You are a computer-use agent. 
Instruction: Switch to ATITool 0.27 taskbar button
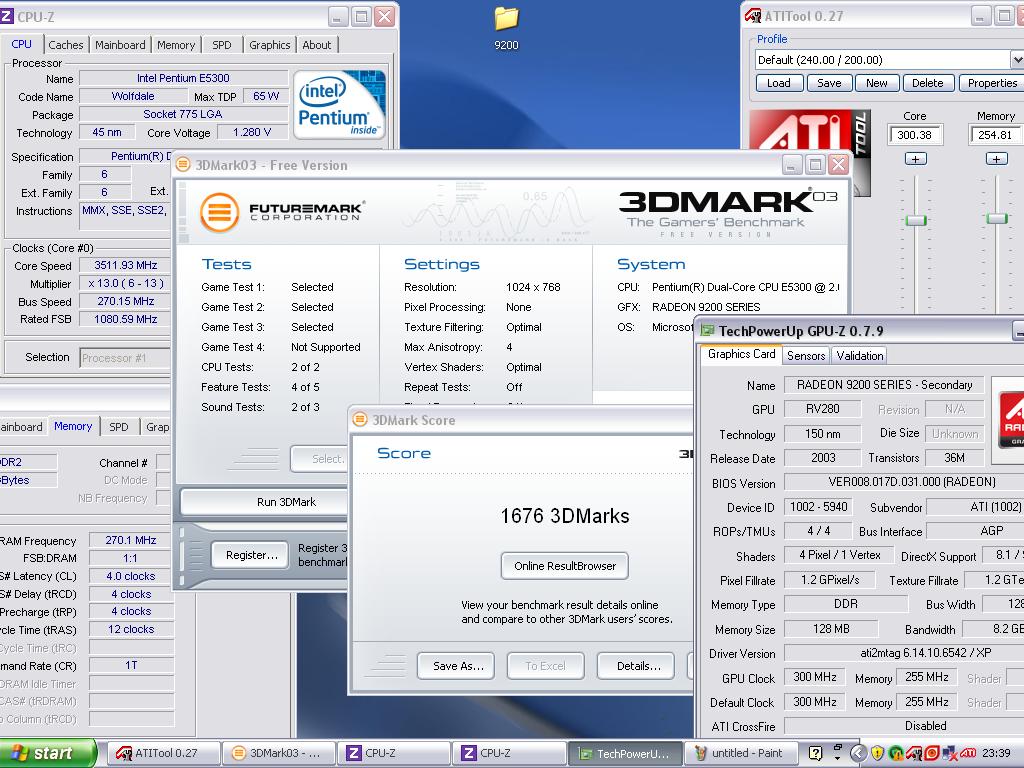[x=163, y=753]
